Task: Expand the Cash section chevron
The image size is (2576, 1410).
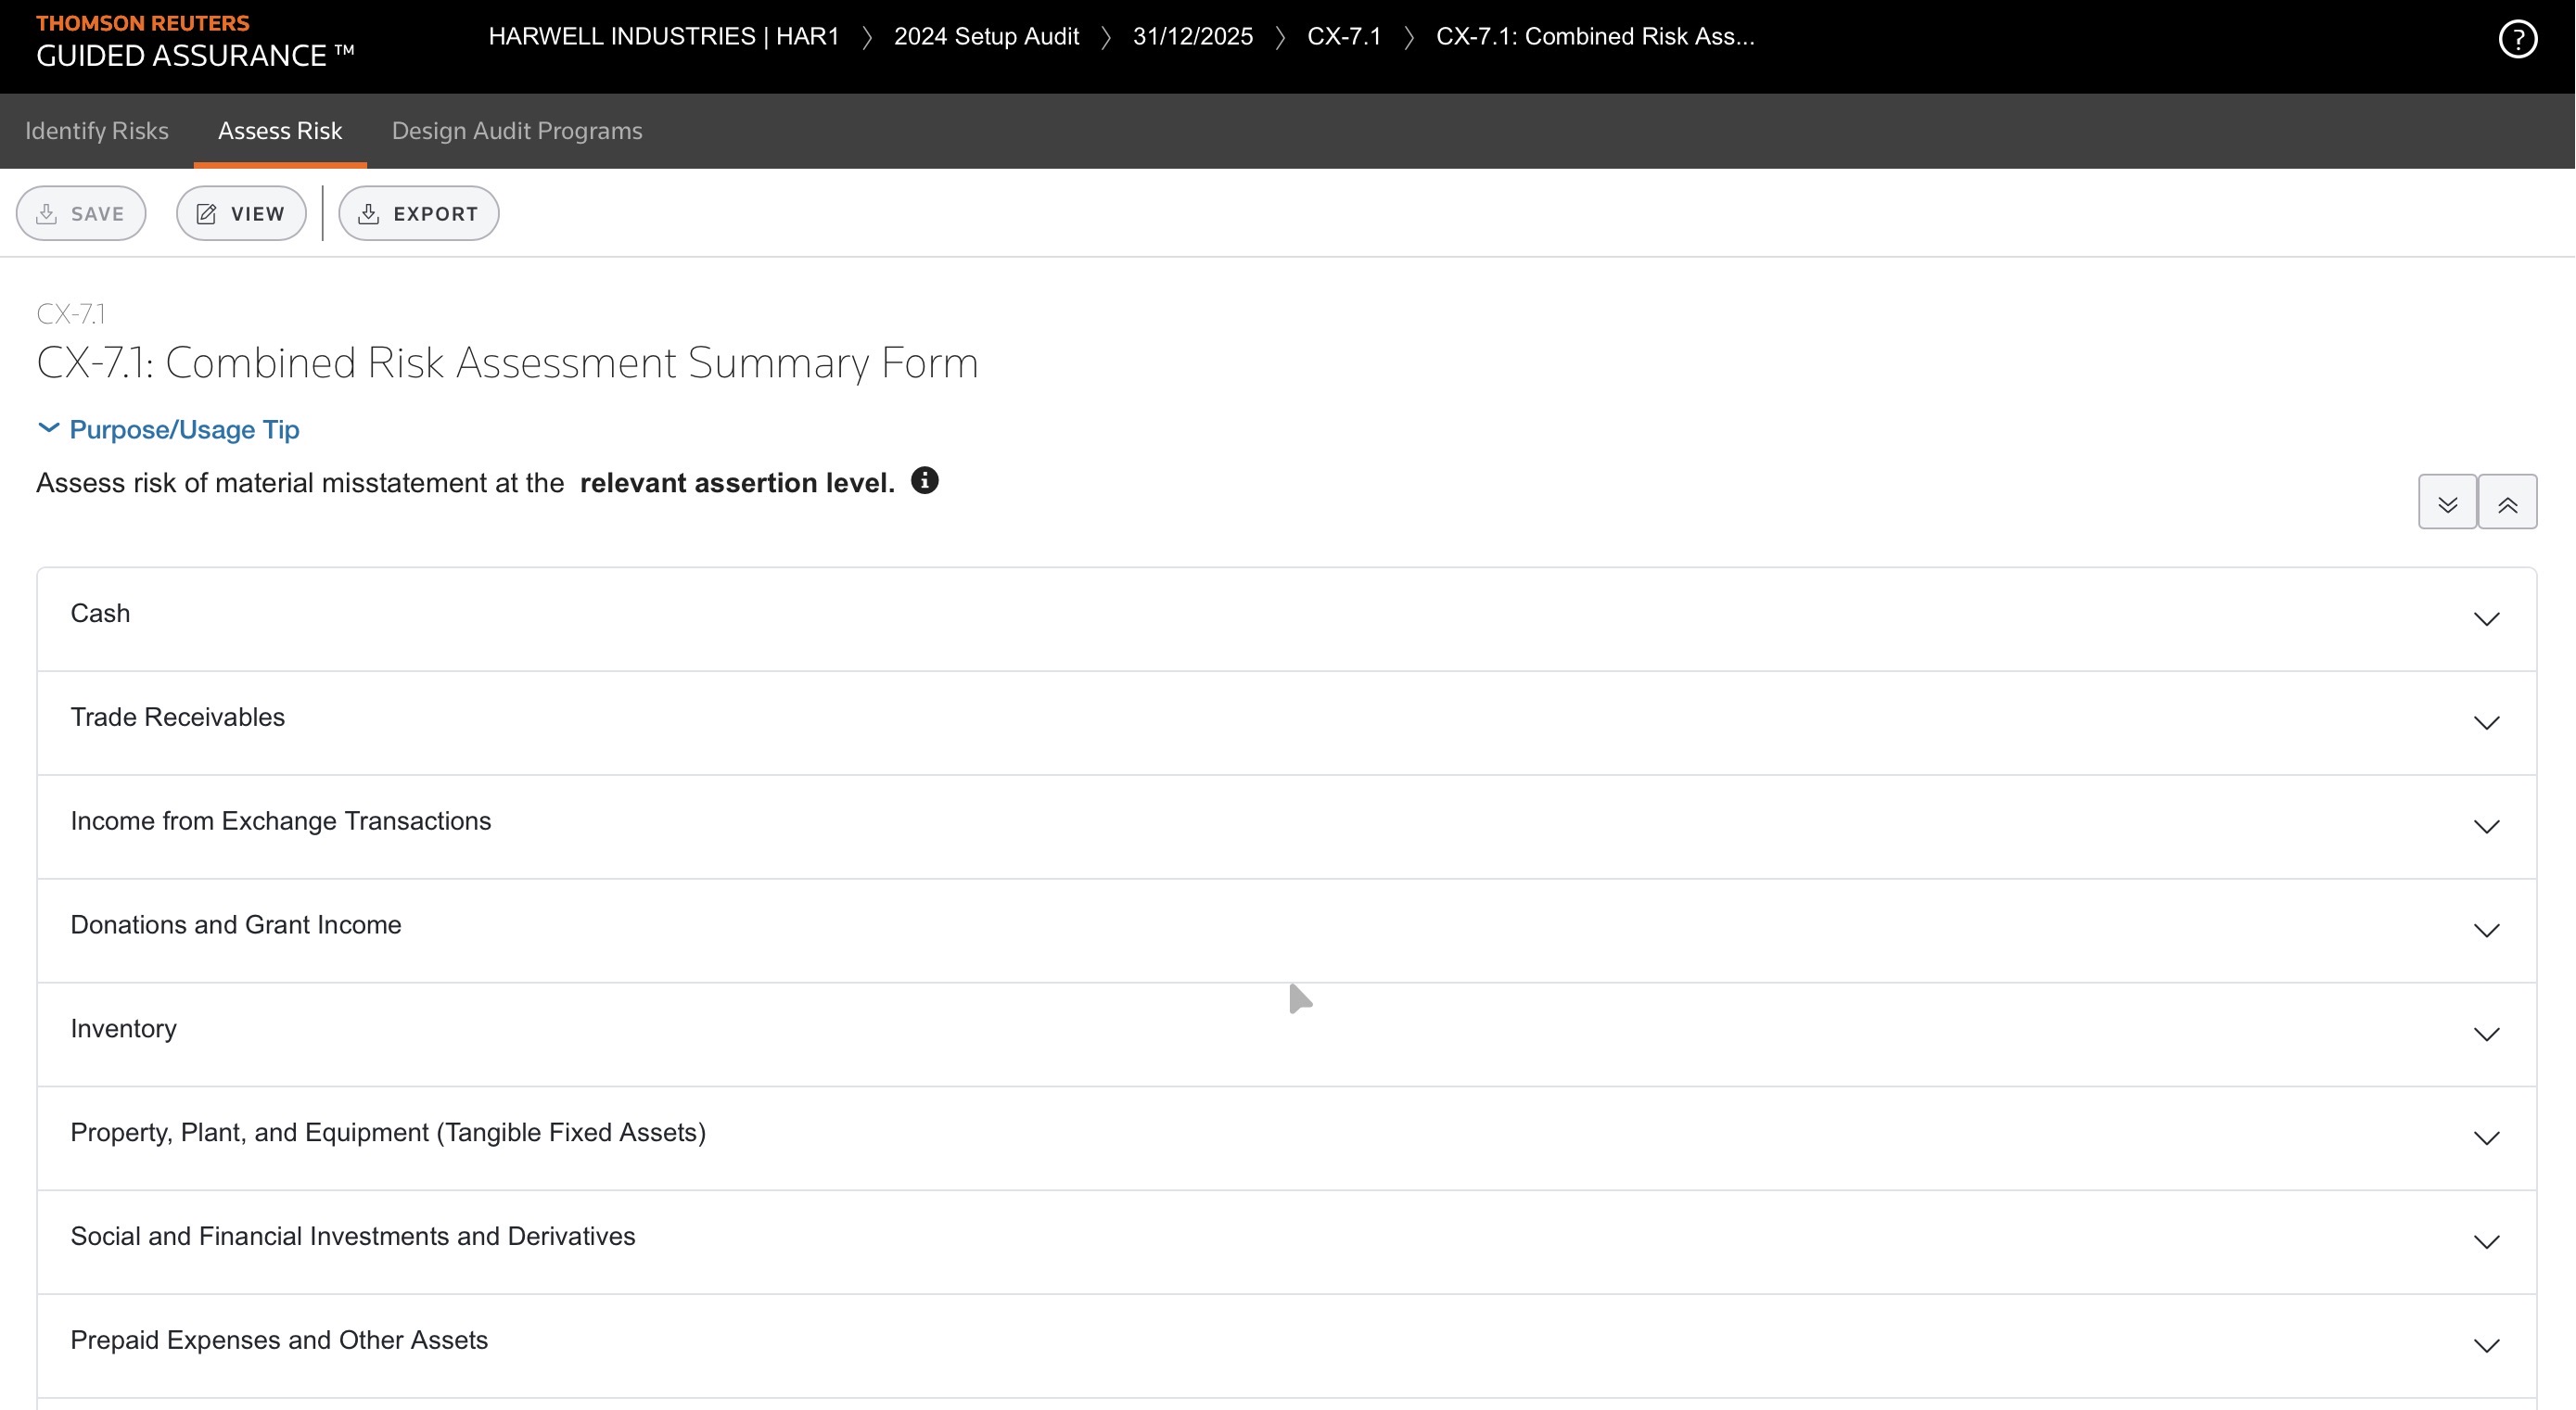Action: [2486, 619]
